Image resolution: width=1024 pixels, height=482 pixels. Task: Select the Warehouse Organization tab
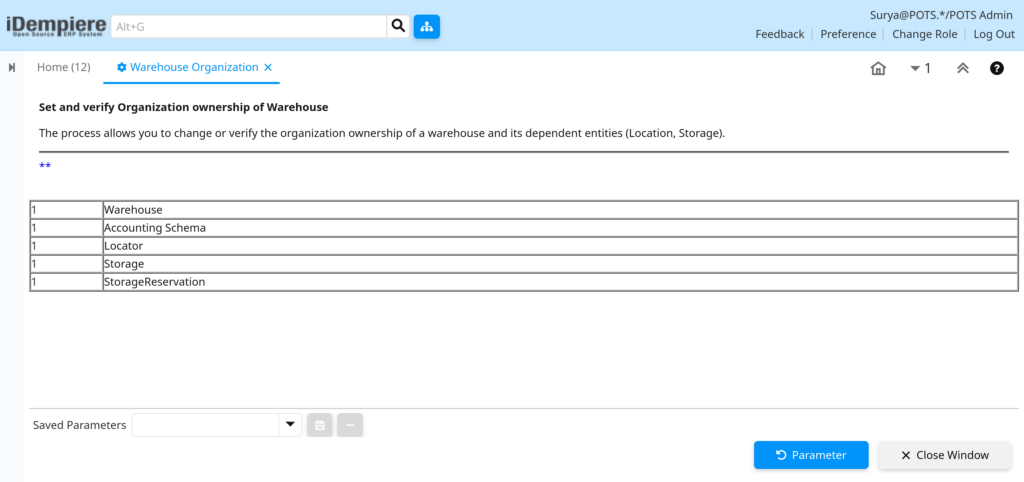pos(194,67)
